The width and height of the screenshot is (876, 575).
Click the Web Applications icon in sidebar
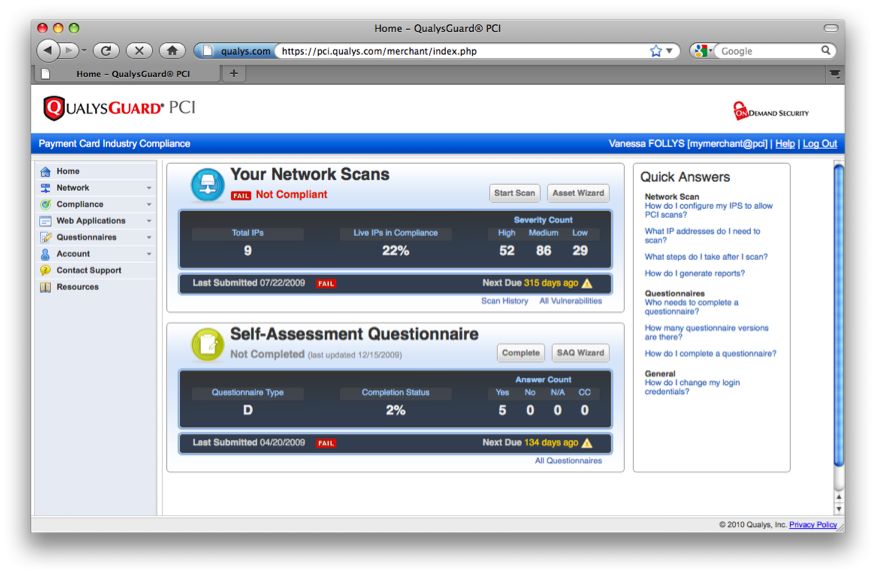point(45,221)
